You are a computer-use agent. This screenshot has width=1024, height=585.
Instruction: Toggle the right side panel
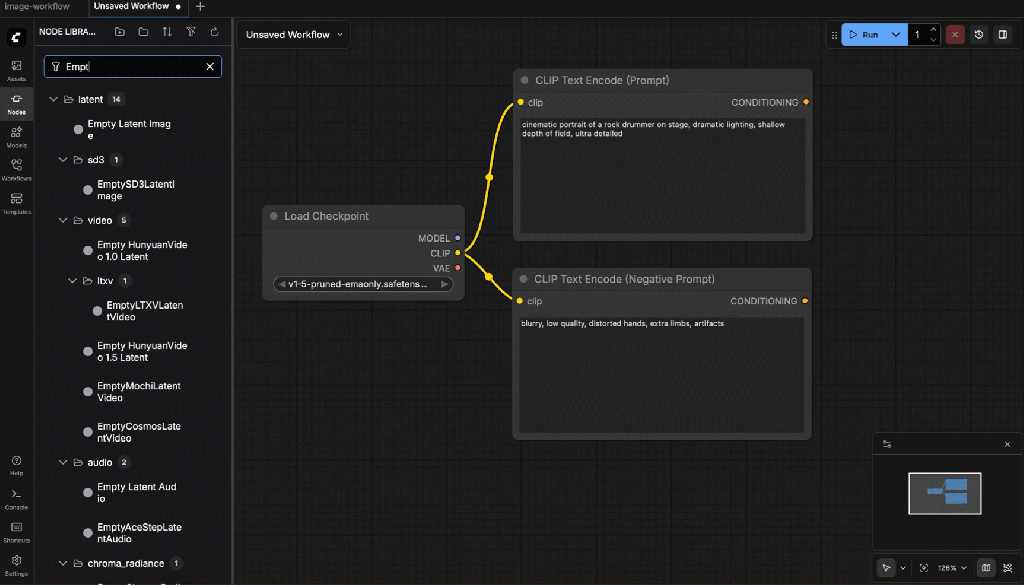pyautogui.click(x=1003, y=35)
